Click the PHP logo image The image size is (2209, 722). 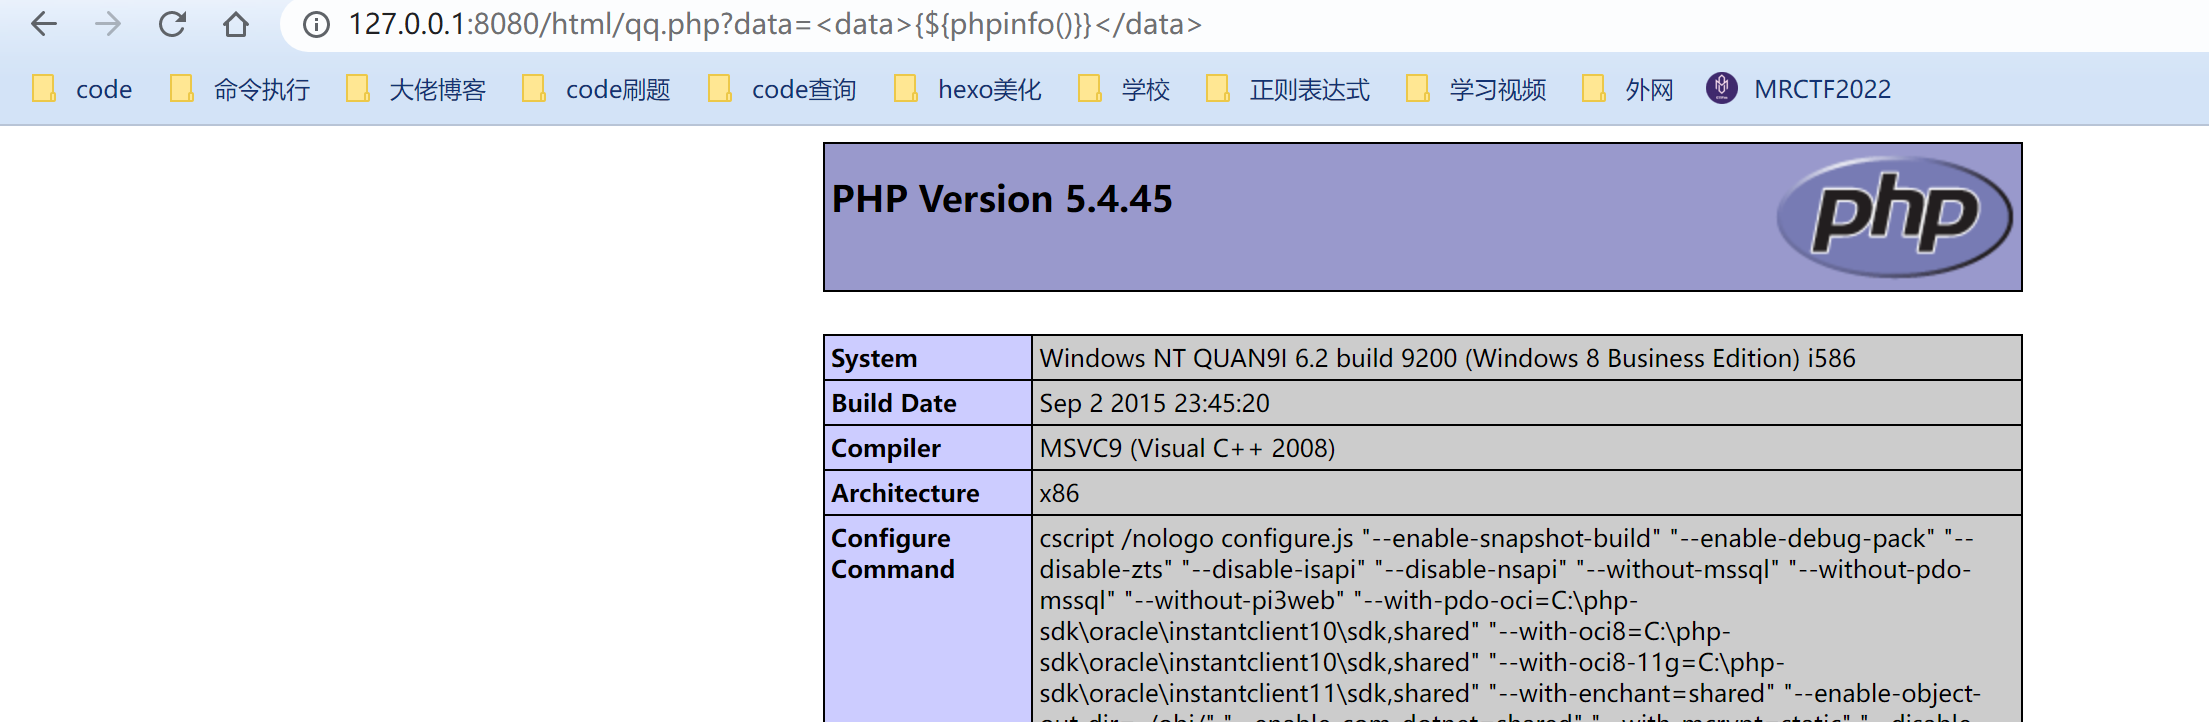click(x=1895, y=217)
